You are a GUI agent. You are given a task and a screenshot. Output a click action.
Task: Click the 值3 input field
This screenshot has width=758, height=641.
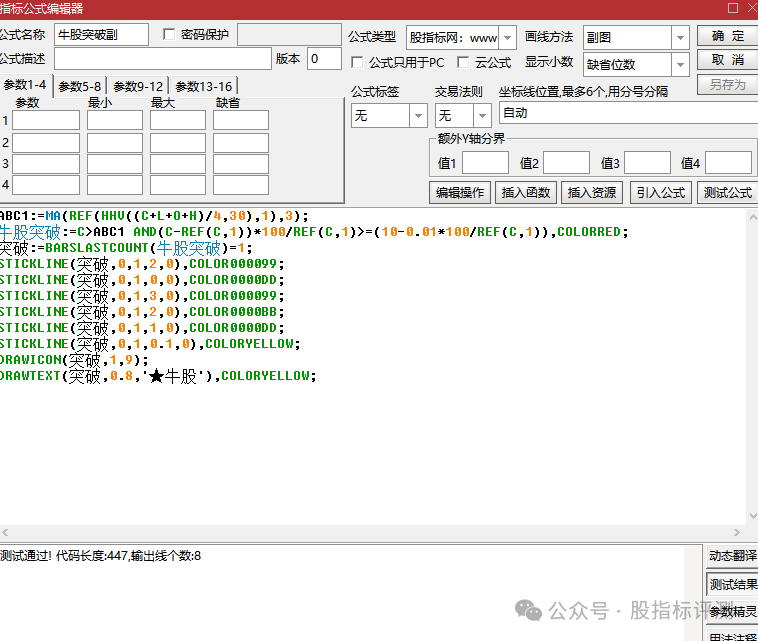[647, 163]
